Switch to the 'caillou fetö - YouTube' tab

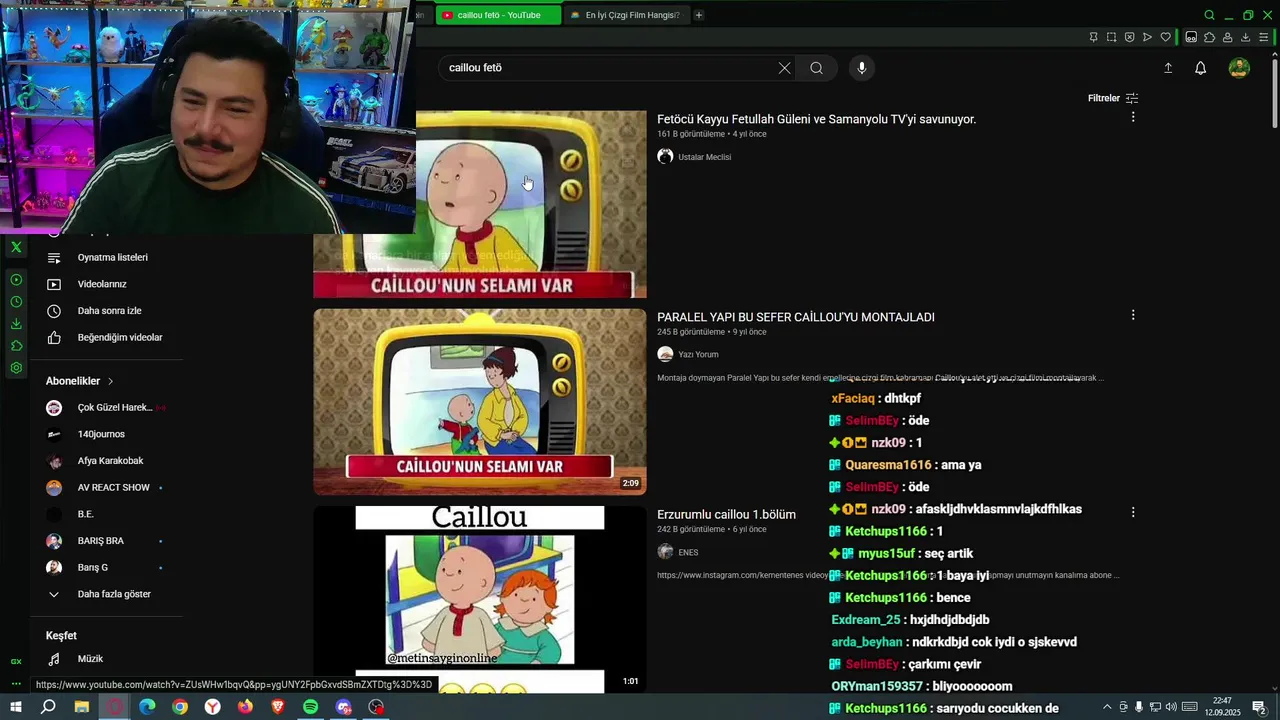(497, 15)
